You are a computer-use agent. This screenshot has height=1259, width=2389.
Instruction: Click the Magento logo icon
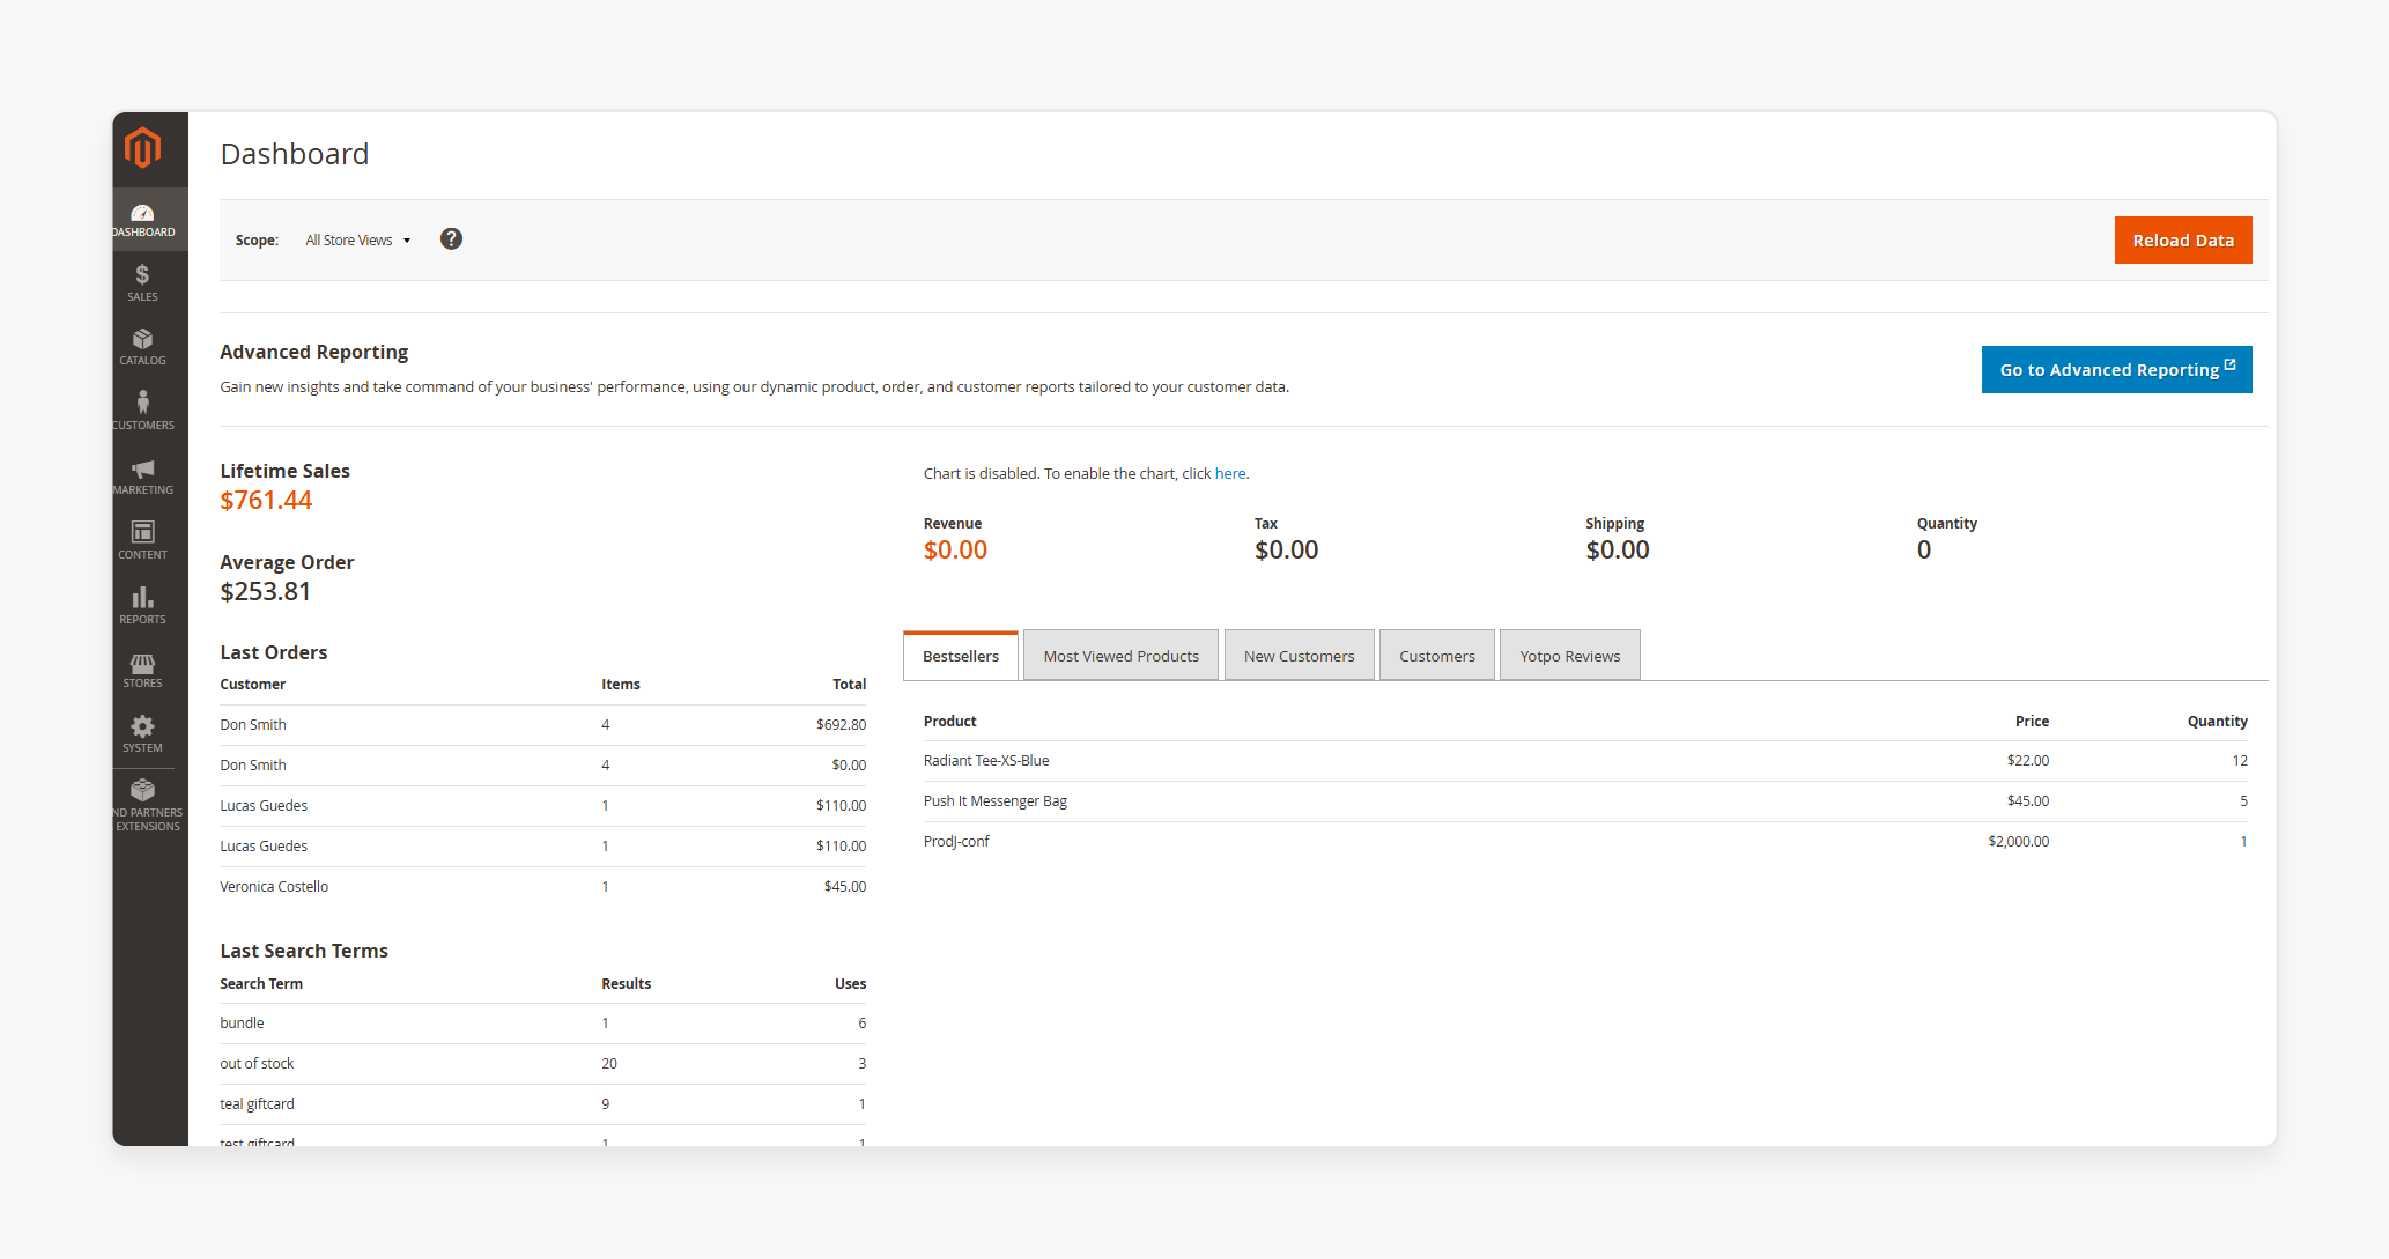coord(143,148)
